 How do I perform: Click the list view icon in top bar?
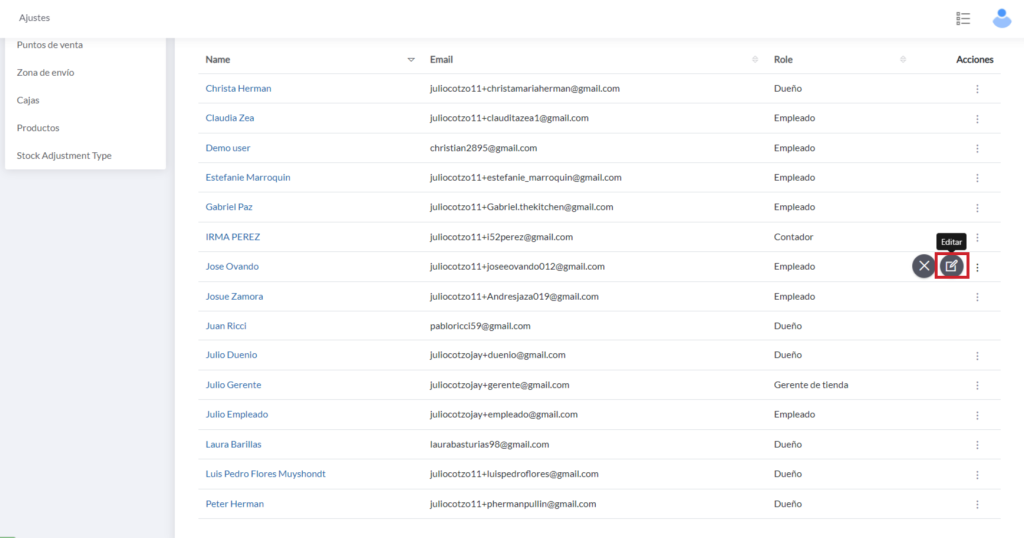(x=963, y=18)
